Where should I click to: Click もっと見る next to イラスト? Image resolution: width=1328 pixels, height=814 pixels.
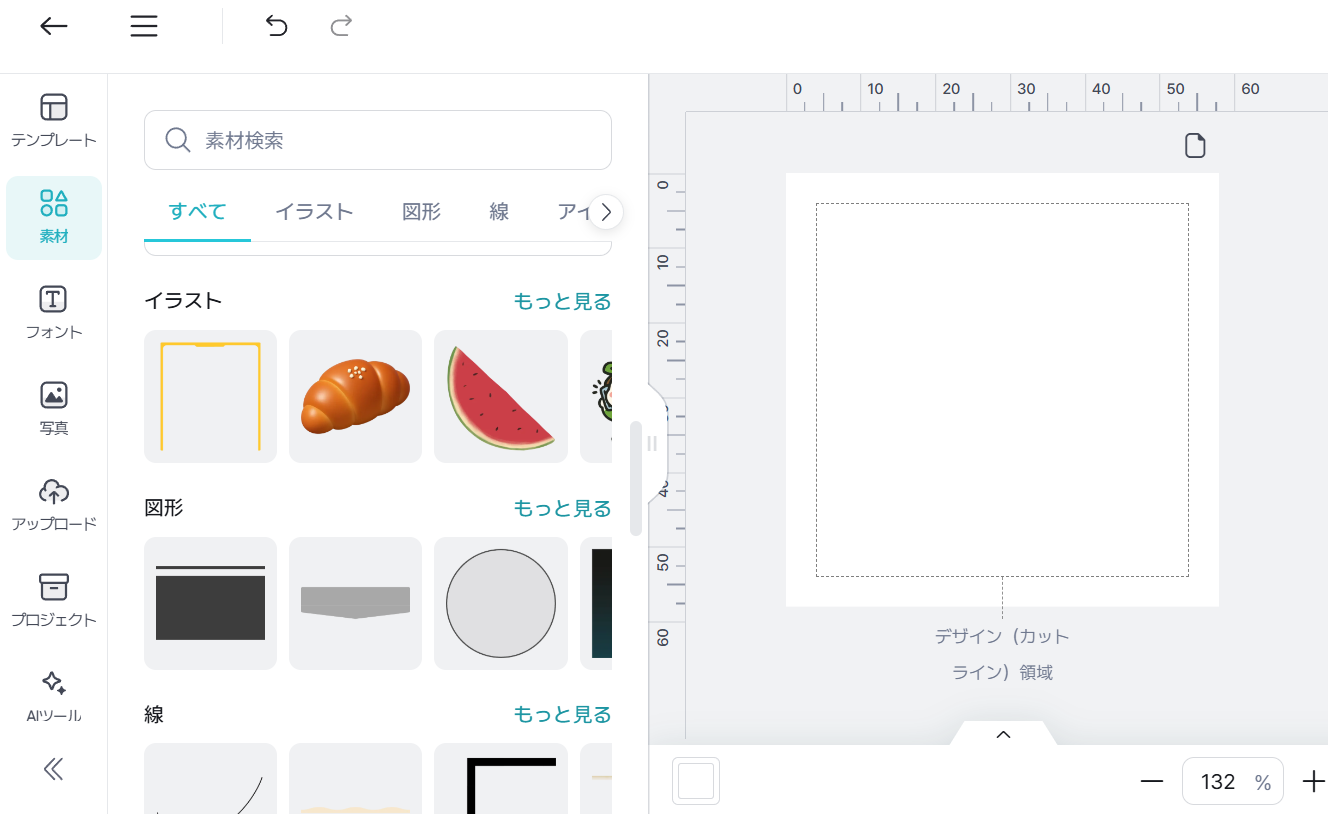click(x=562, y=301)
